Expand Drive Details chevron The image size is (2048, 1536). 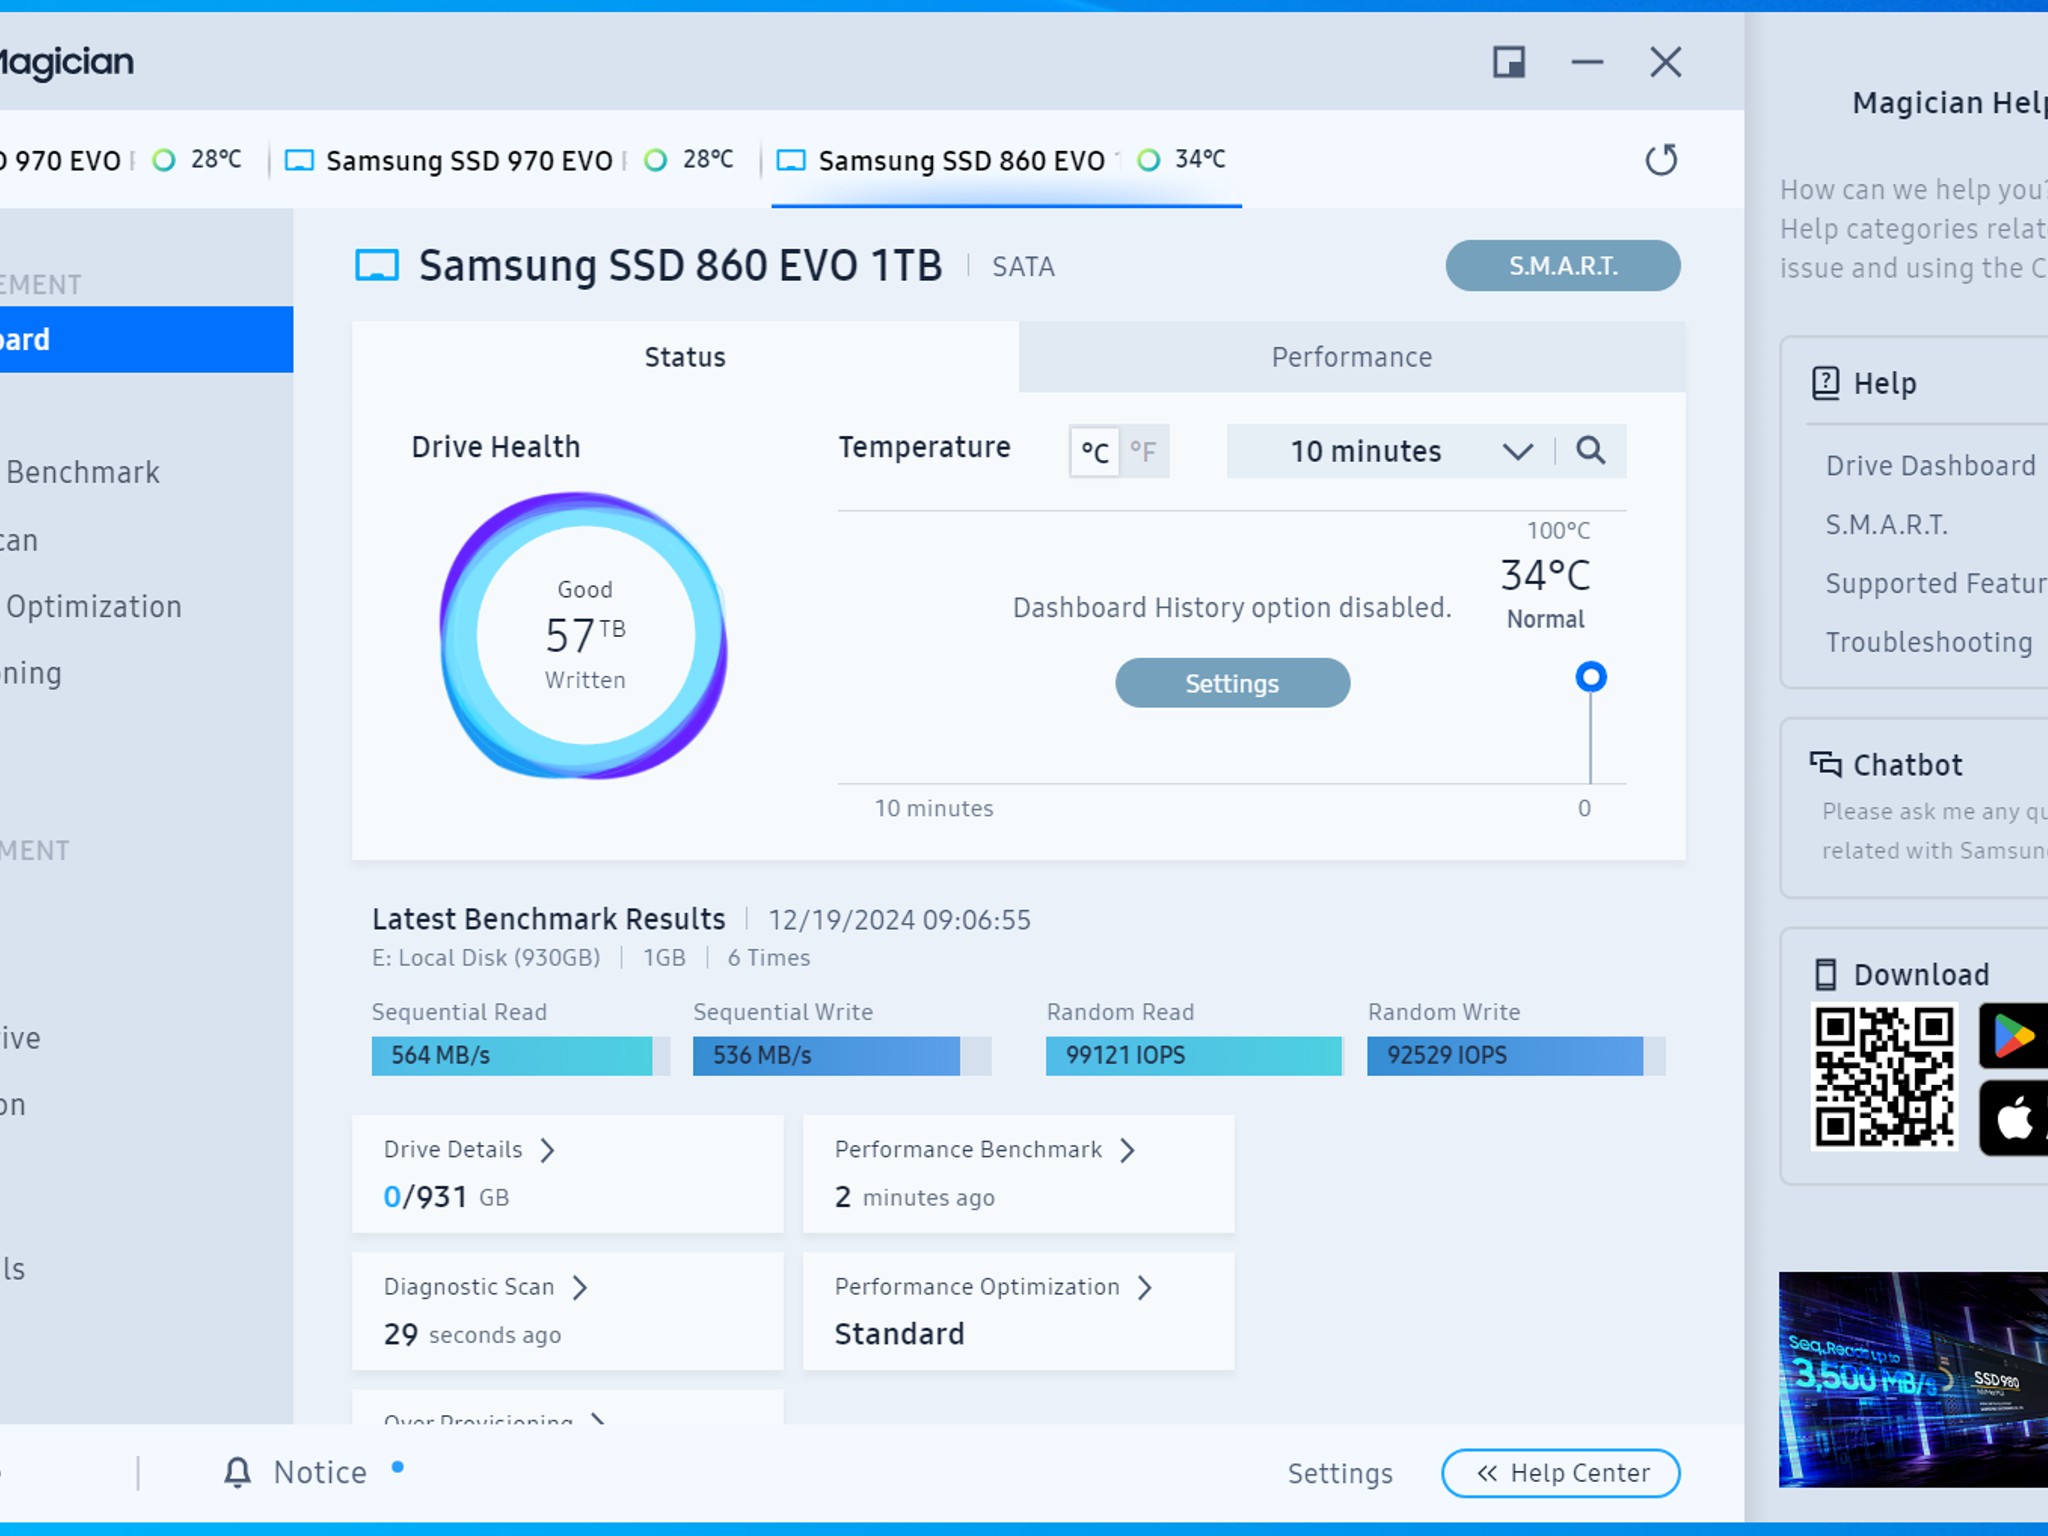pos(547,1150)
